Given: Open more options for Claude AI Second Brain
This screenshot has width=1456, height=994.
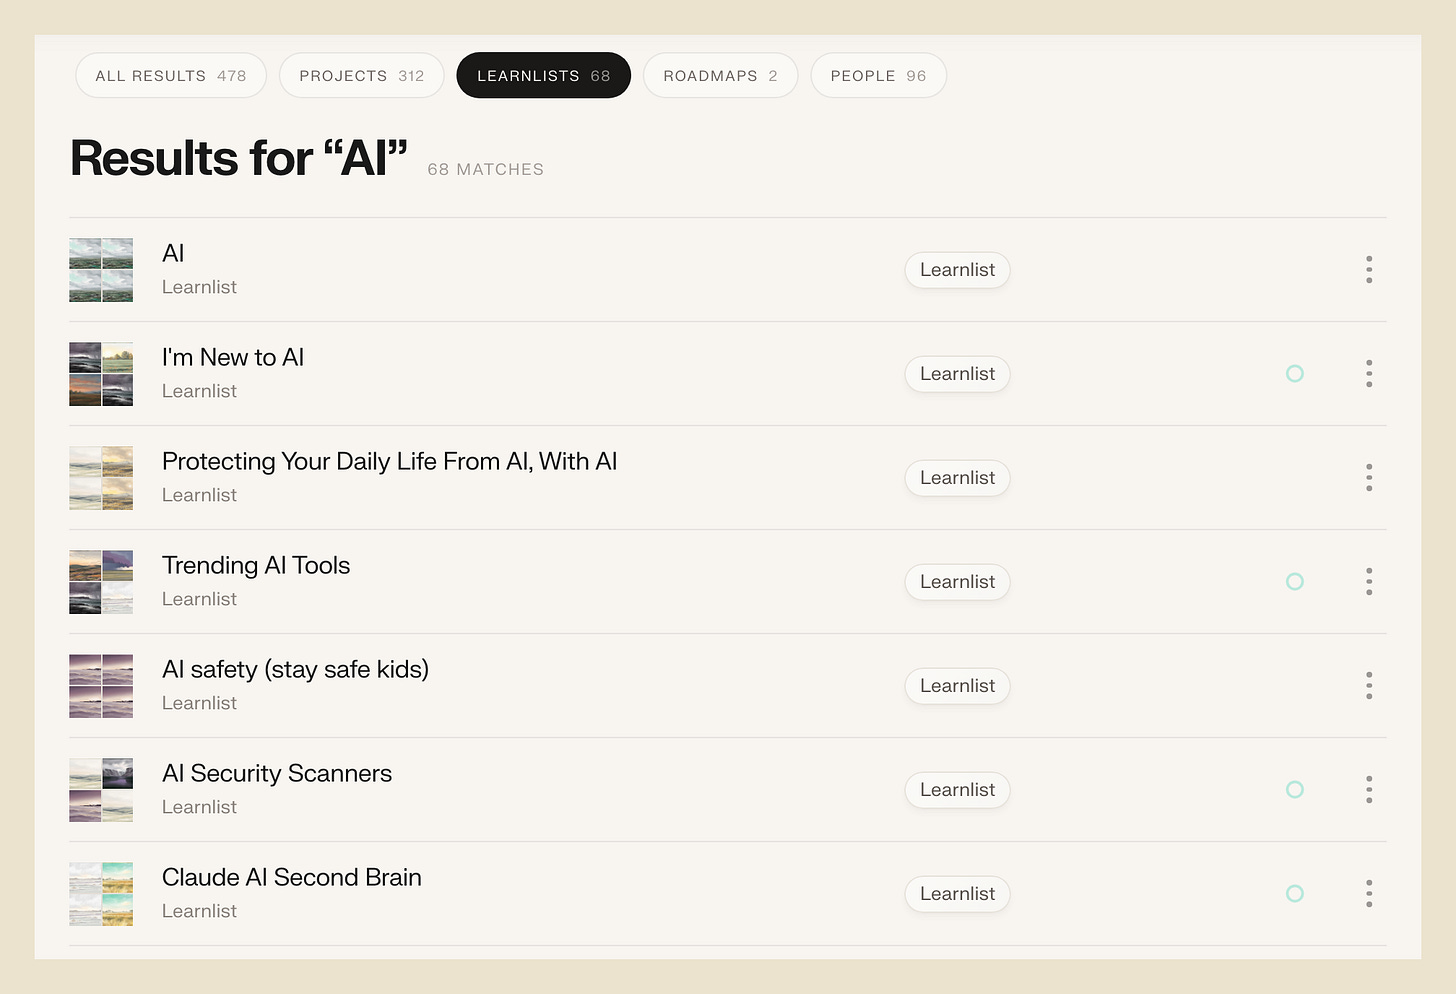Looking at the screenshot, I should (1369, 894).
